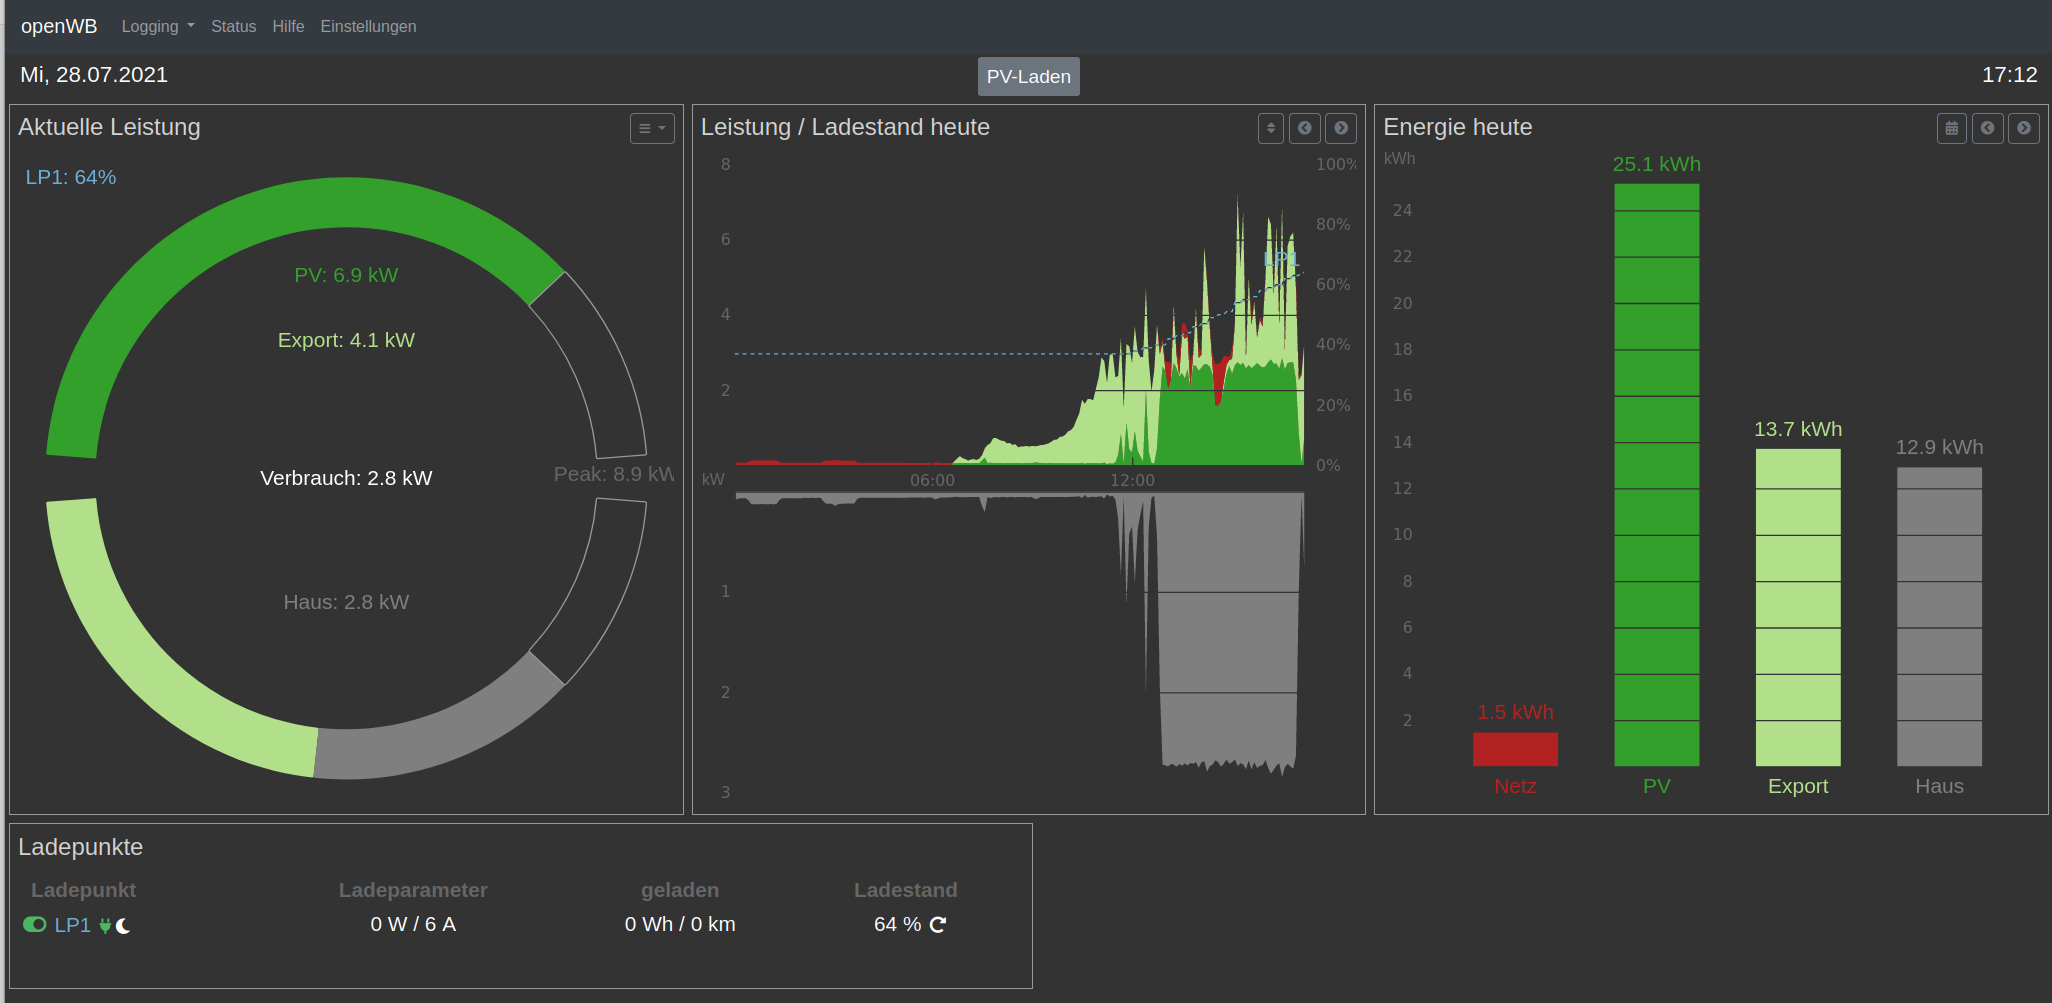Shift Leistung graph to earlier time
The height and width of the screenshot is (1003, 2052).
(x=1304, y=128)
